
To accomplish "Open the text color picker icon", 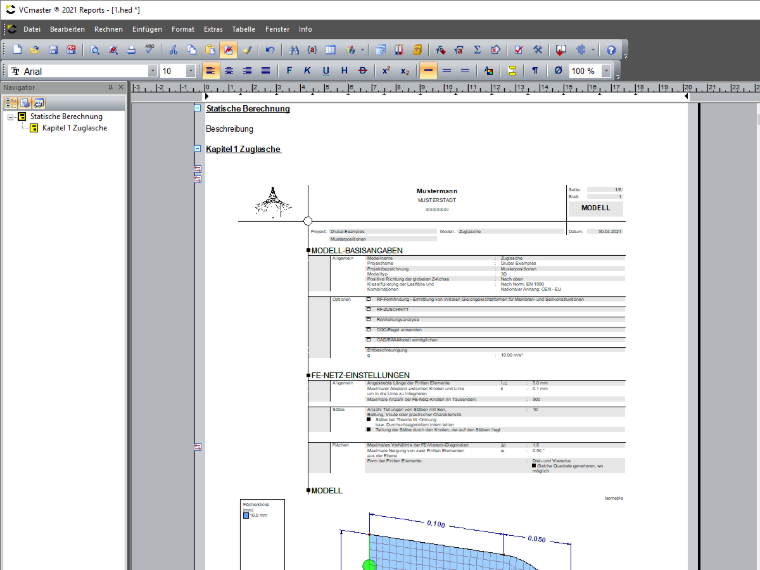I will pos(489,71).
